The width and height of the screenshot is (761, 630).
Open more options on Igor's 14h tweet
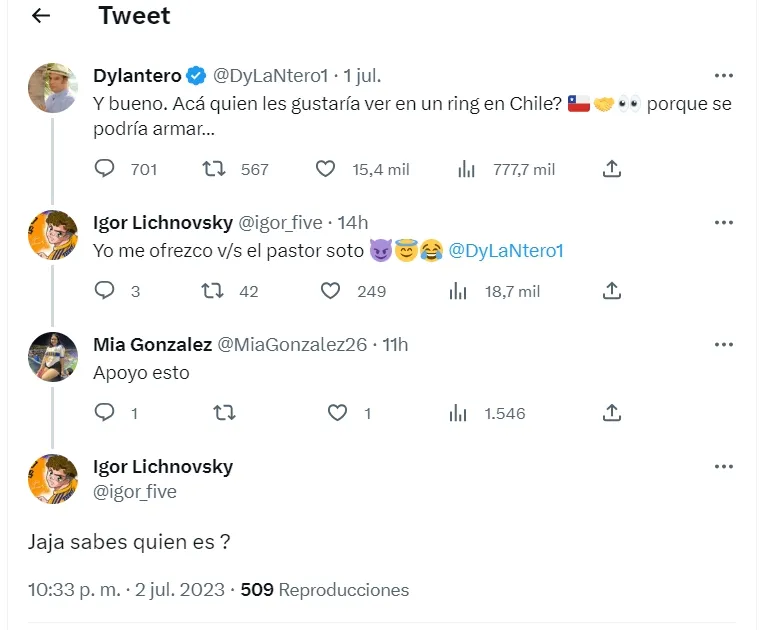724,222
